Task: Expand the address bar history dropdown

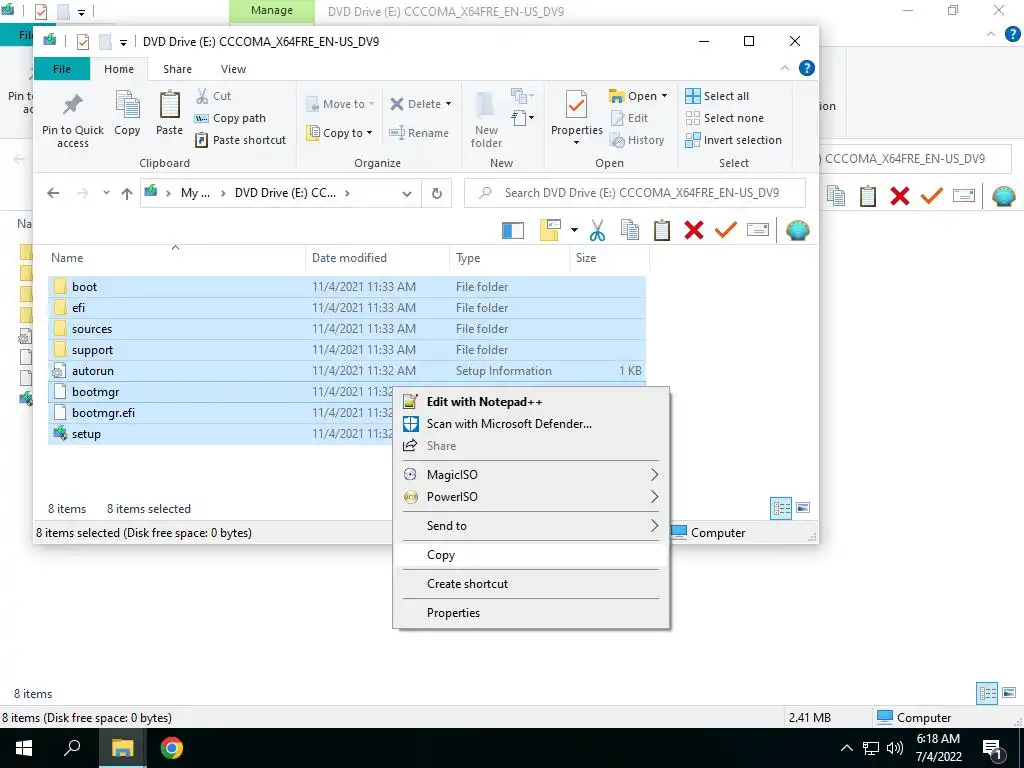Action: [407, 193]
